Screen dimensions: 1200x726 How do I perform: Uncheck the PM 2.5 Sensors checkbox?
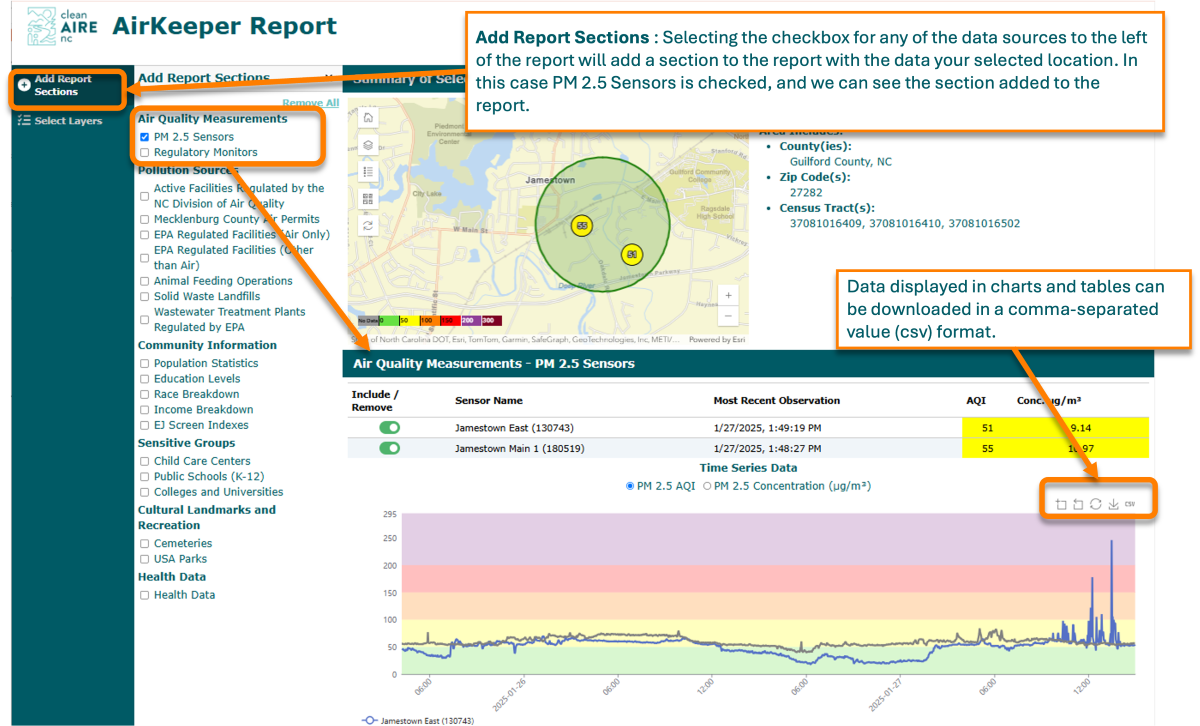pyautogui.click(x=145, y=137)
